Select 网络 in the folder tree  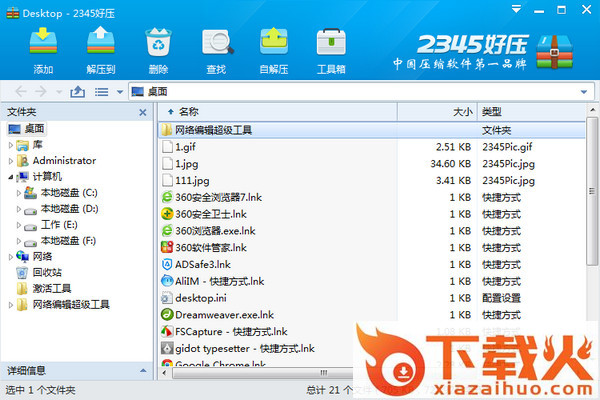42,256
